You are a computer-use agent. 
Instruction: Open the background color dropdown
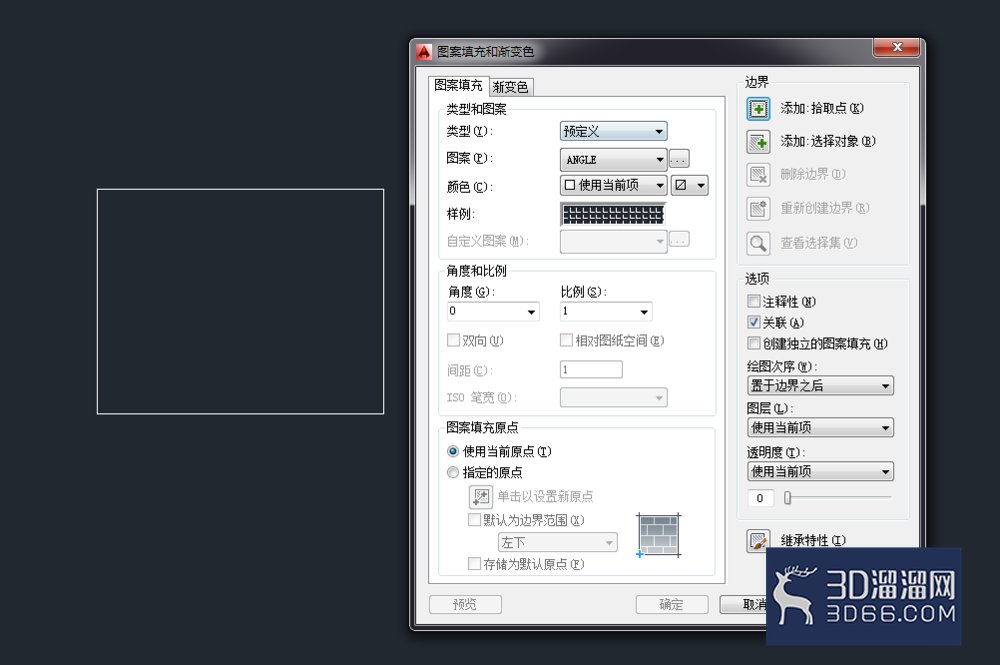689,185
